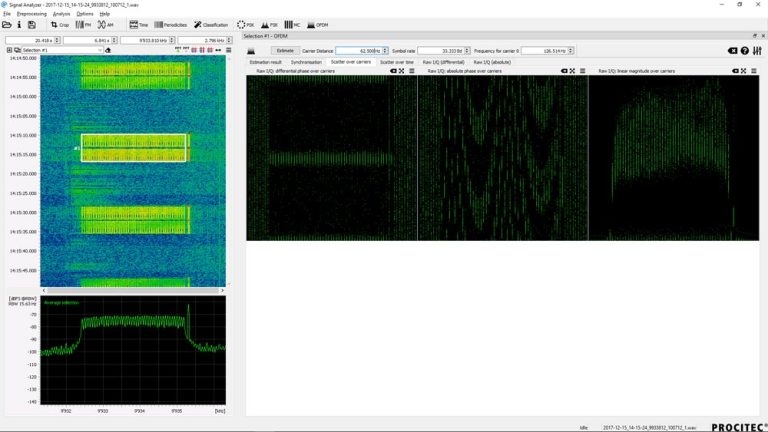768x432 pixels.
Task: Open the Preprocessing menu
Action: tap(31, 14)
